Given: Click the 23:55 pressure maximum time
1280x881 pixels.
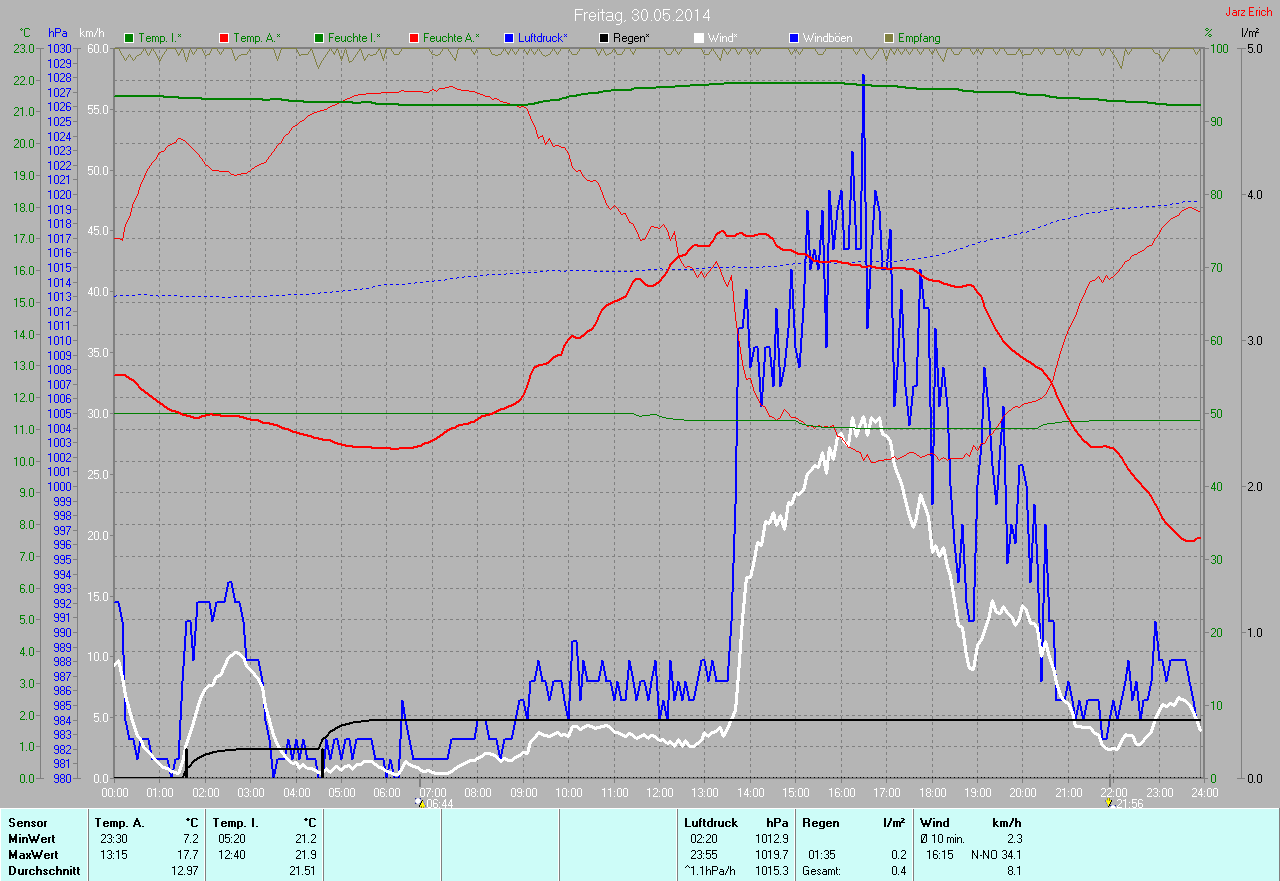Looking at the screenshot, I should point(704,855).
